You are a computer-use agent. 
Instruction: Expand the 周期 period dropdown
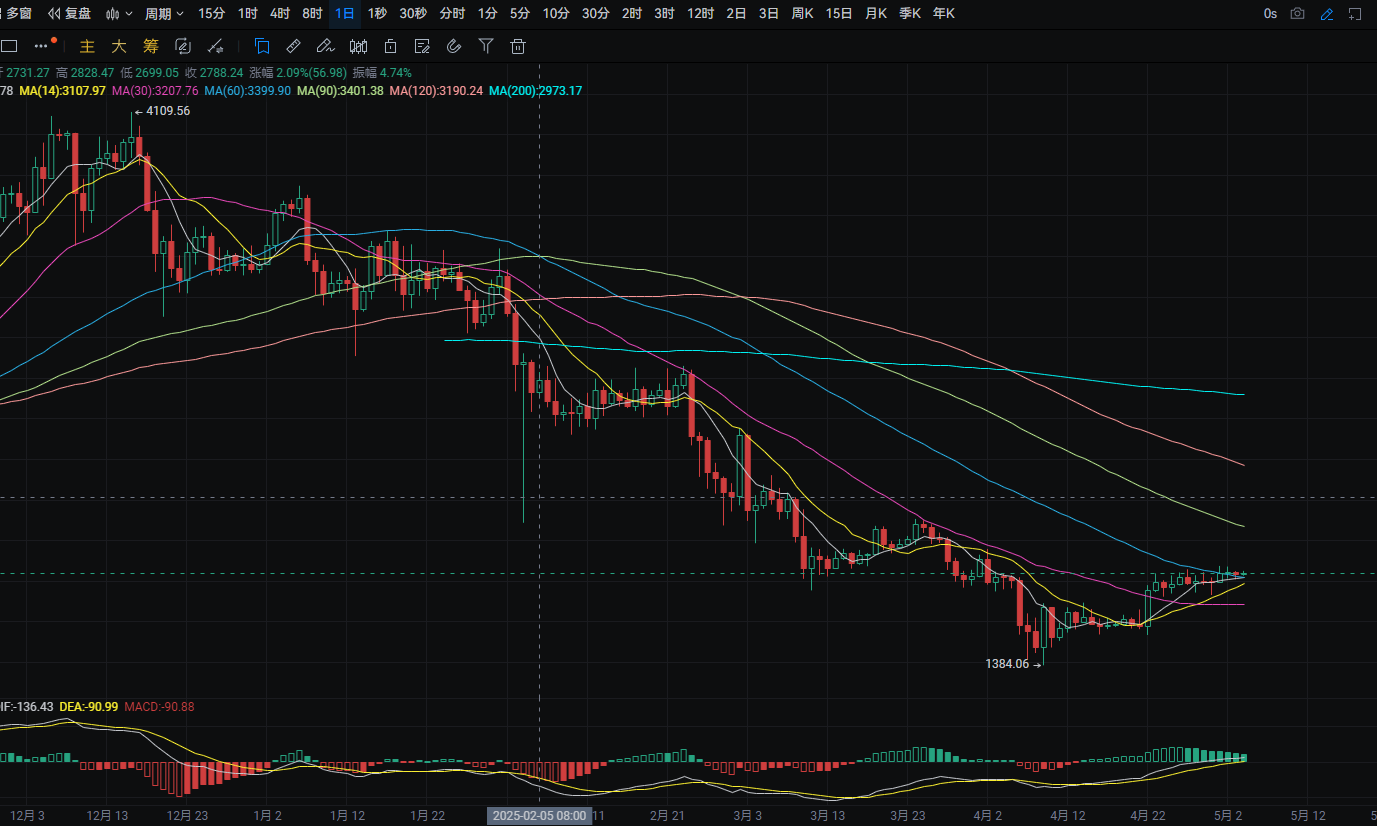[164, 14]
